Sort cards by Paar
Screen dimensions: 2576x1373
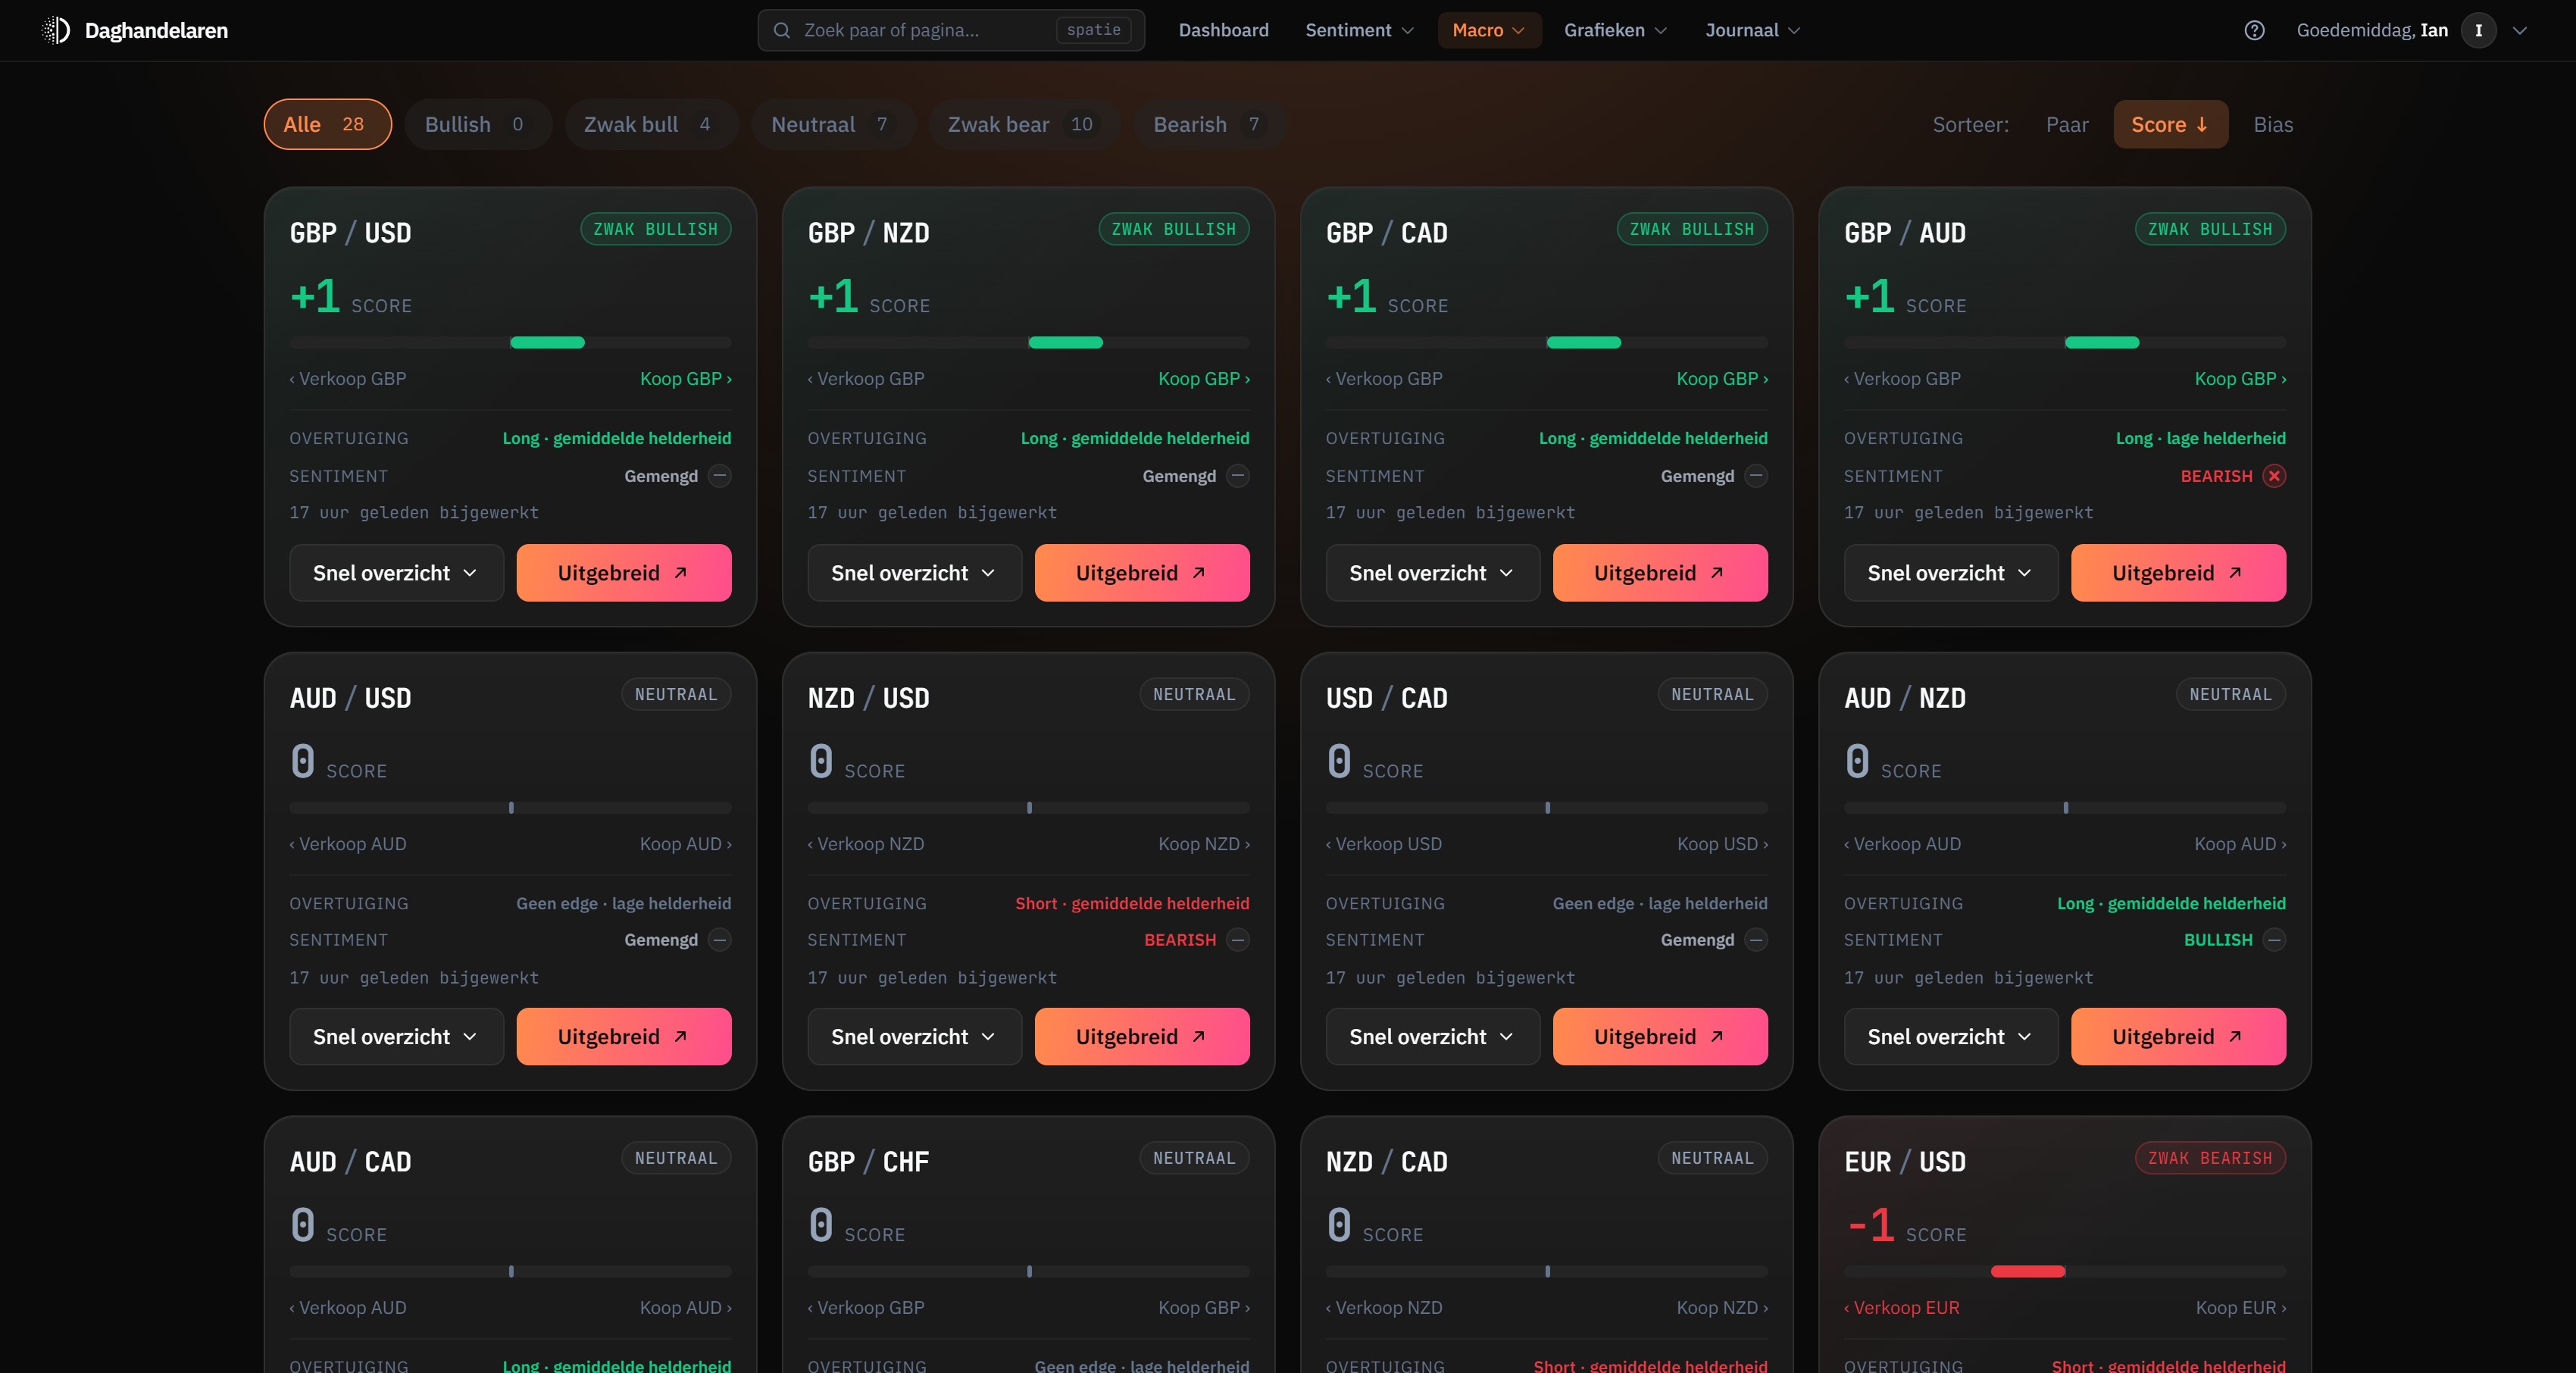2067,124
